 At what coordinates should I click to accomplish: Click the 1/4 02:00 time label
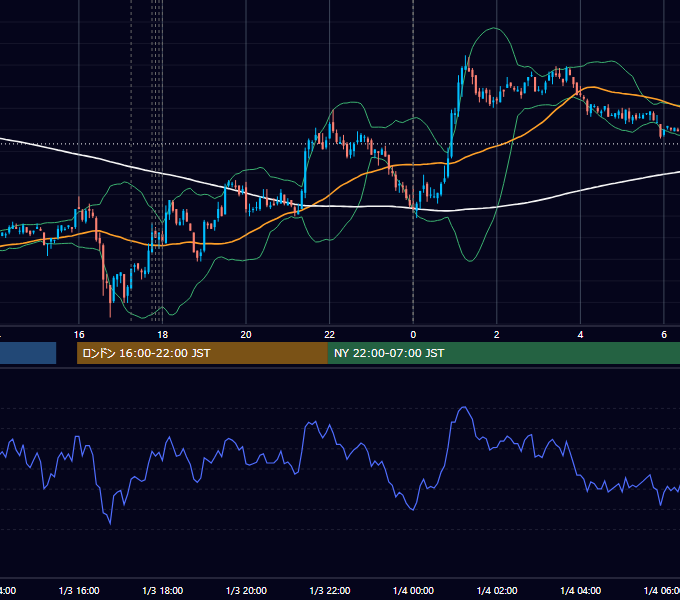pyautogui.click(x=497, y=590)
